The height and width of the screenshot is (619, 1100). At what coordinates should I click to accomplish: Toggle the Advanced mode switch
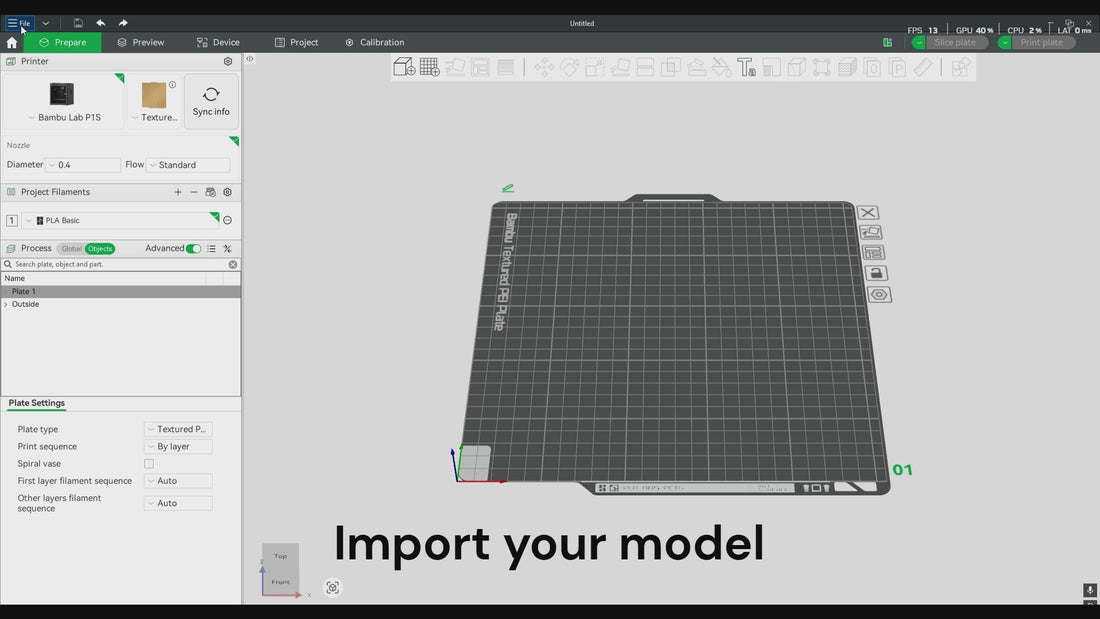[x=193, y=249]
